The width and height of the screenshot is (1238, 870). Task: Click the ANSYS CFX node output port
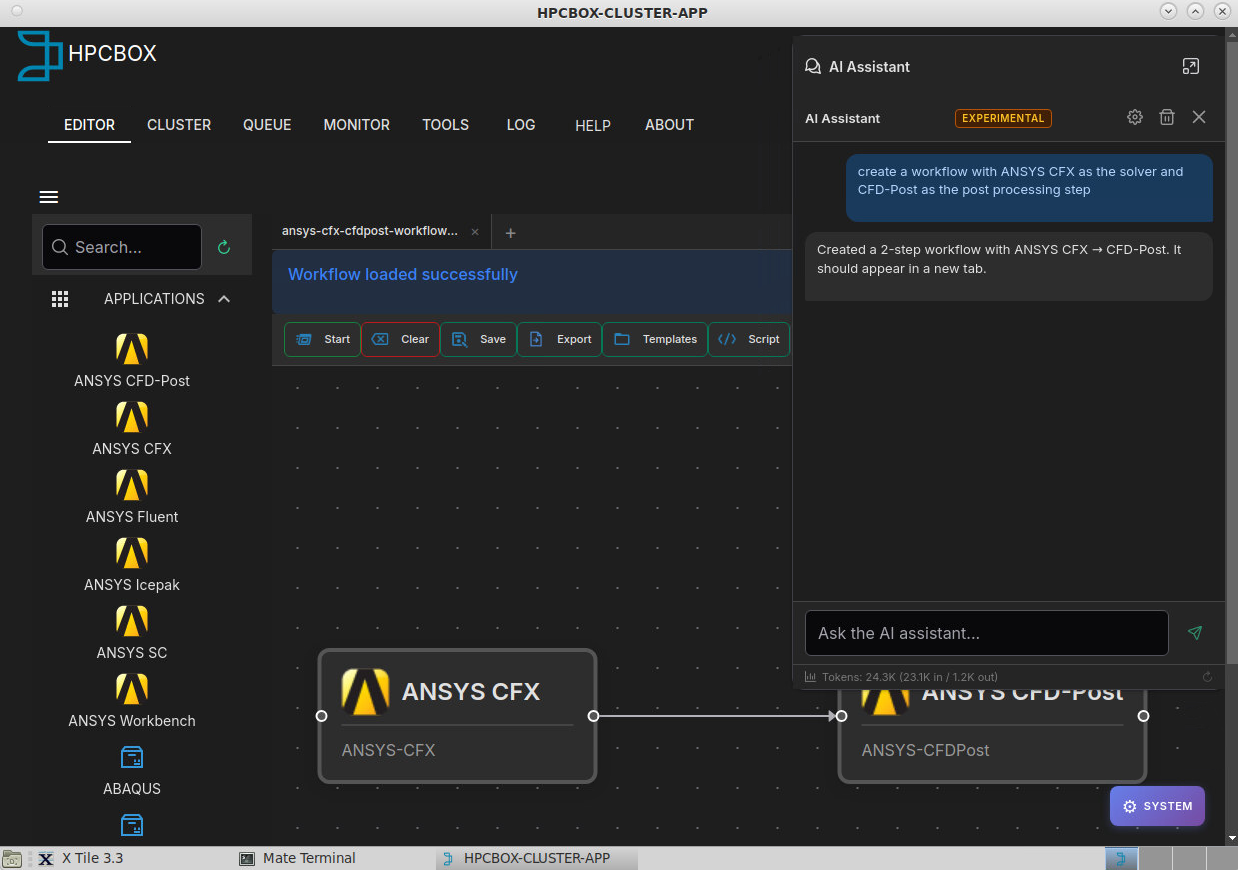click(x=593, y=716)
